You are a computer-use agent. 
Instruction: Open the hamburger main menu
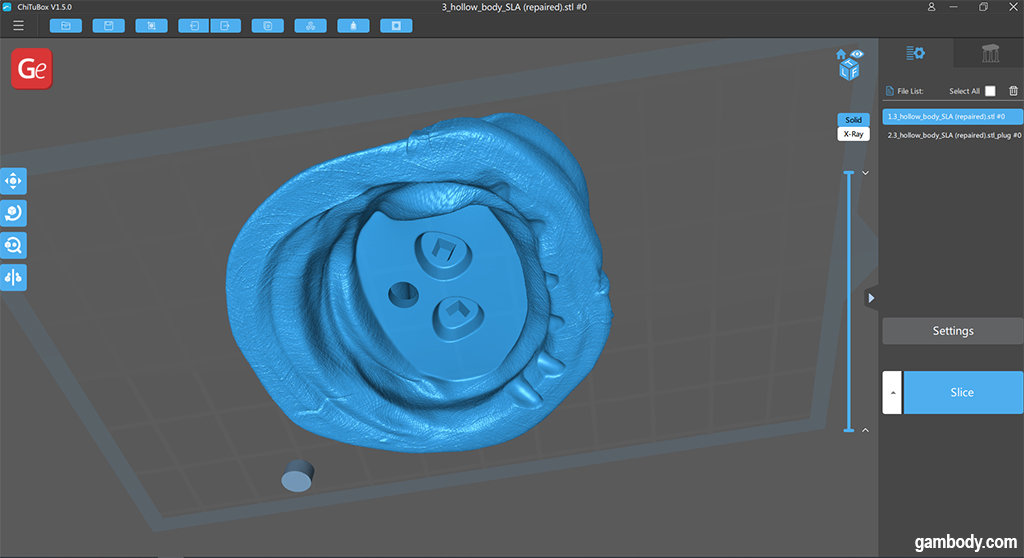pyautogui.click(x=18, y=26)
